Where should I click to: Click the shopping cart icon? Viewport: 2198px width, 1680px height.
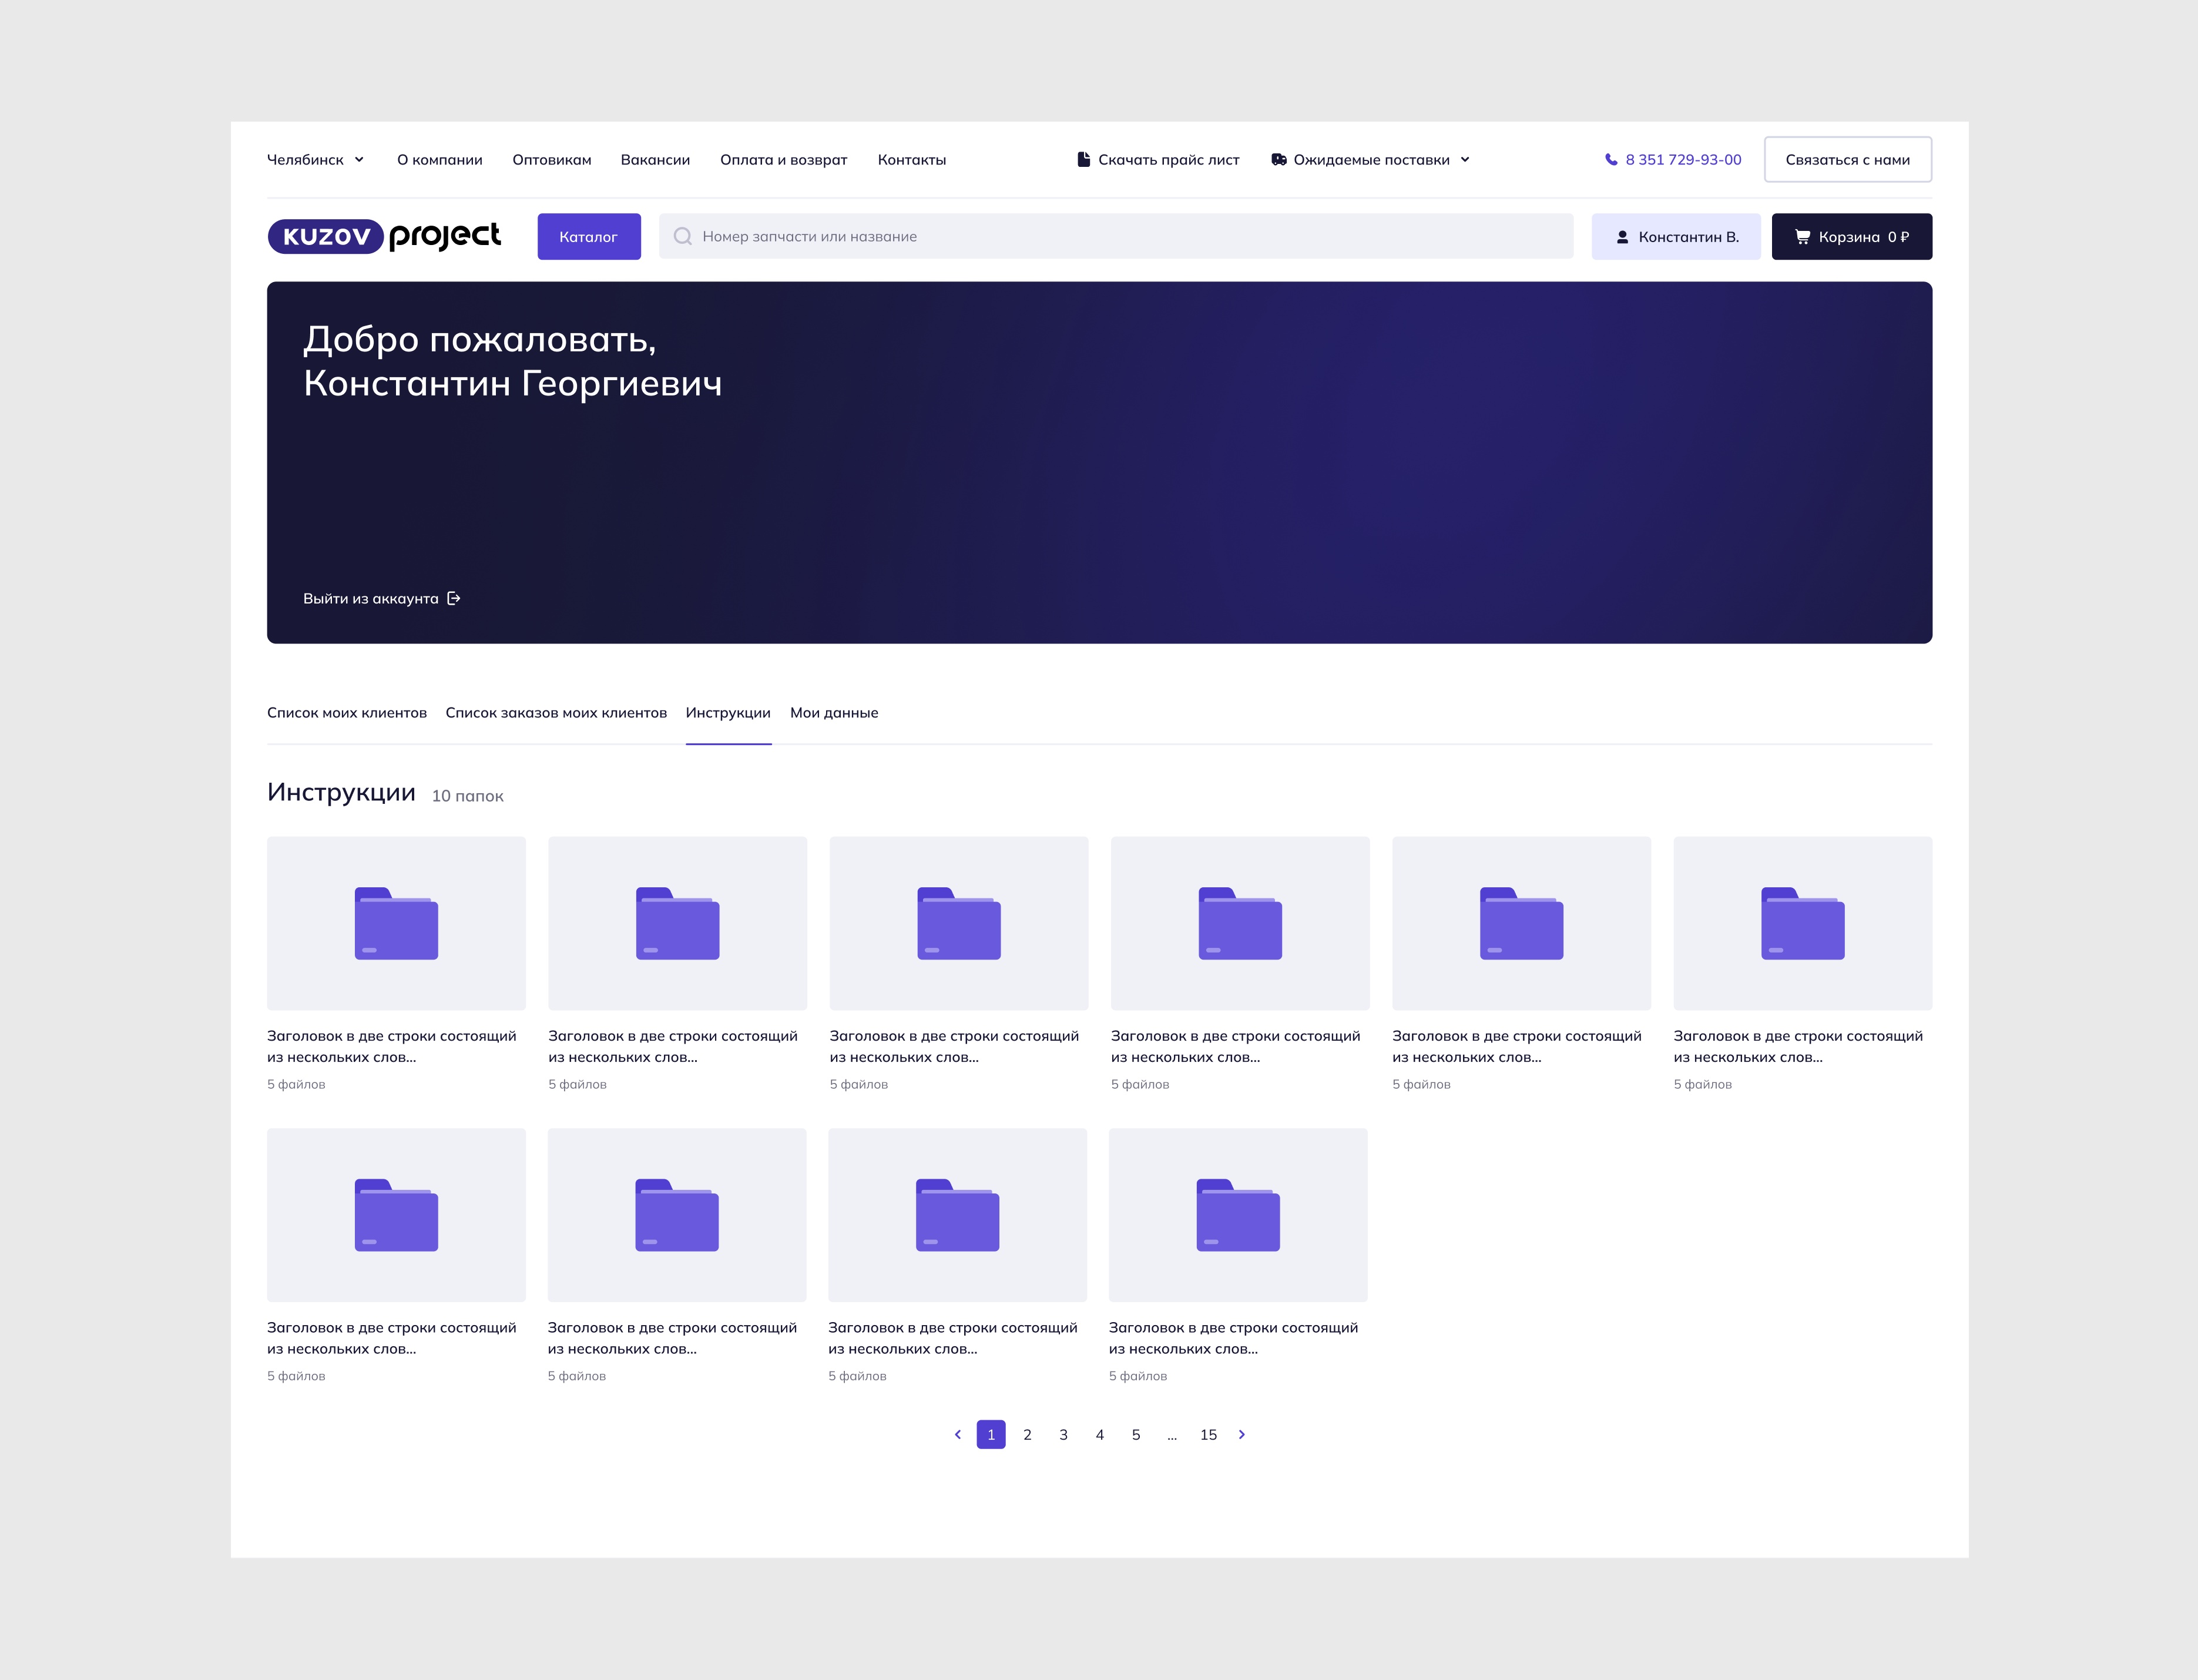click(x=1802, y=237)
